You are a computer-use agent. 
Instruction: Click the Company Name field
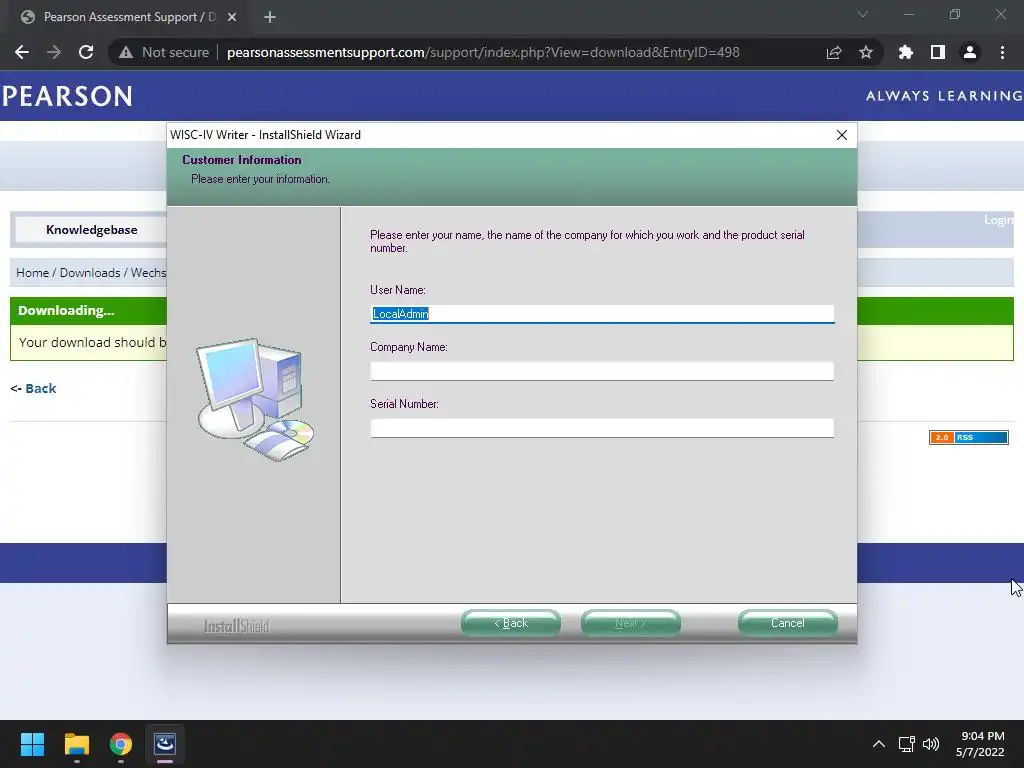point(602,371)
